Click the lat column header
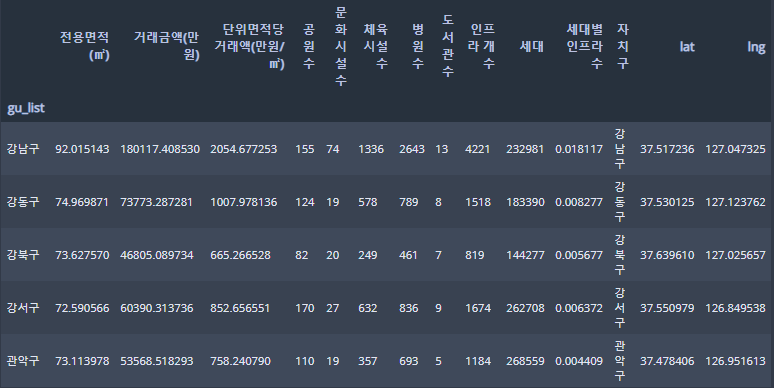Screen dimensions: 774x388 tap(687, 46)
